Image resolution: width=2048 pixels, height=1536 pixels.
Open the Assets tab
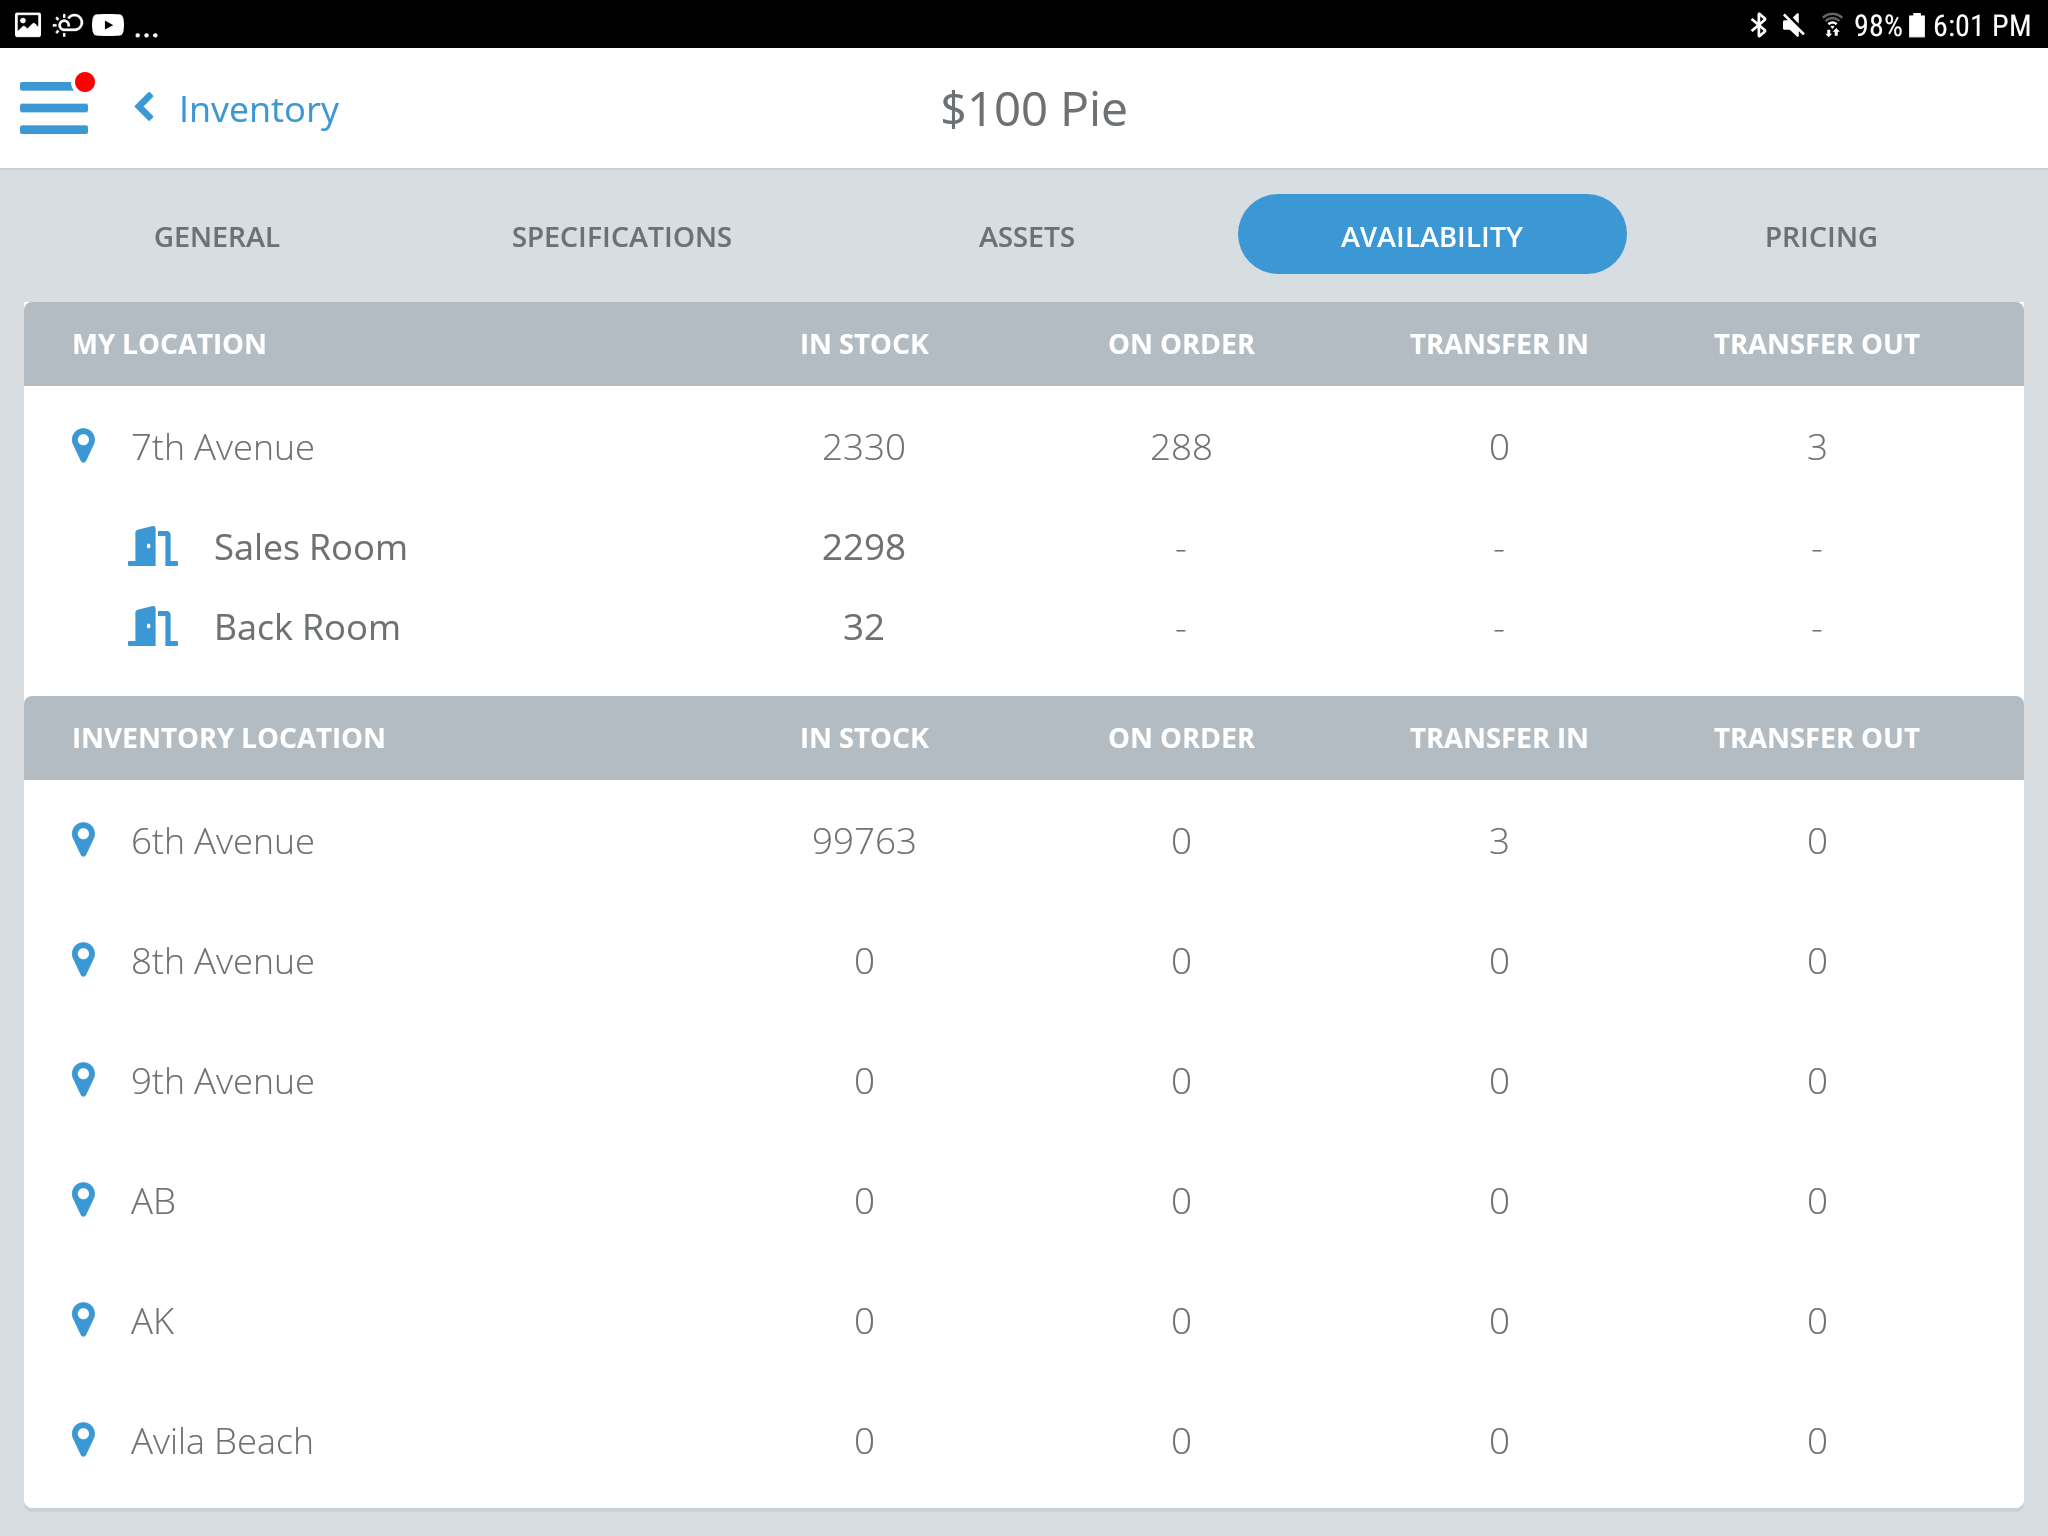(x=1026, y=236)
